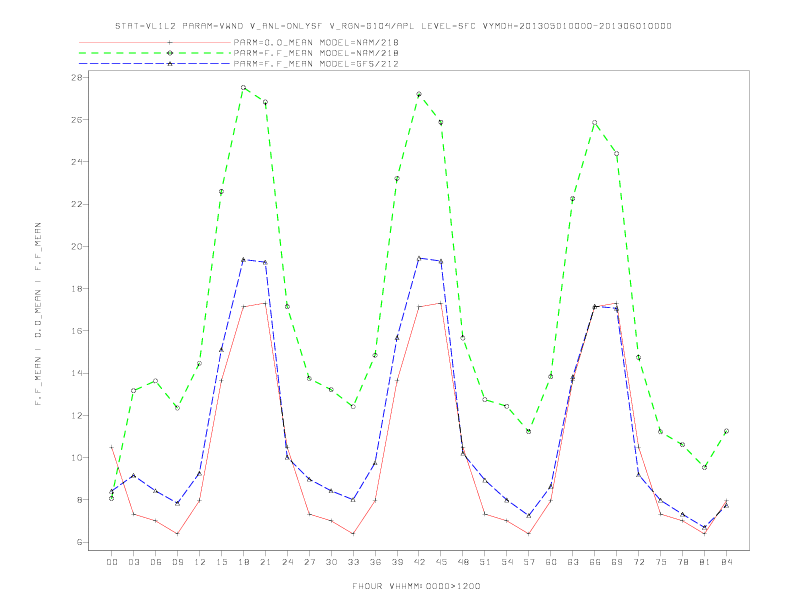Click y-axis tick label 26

click(77, 120)
